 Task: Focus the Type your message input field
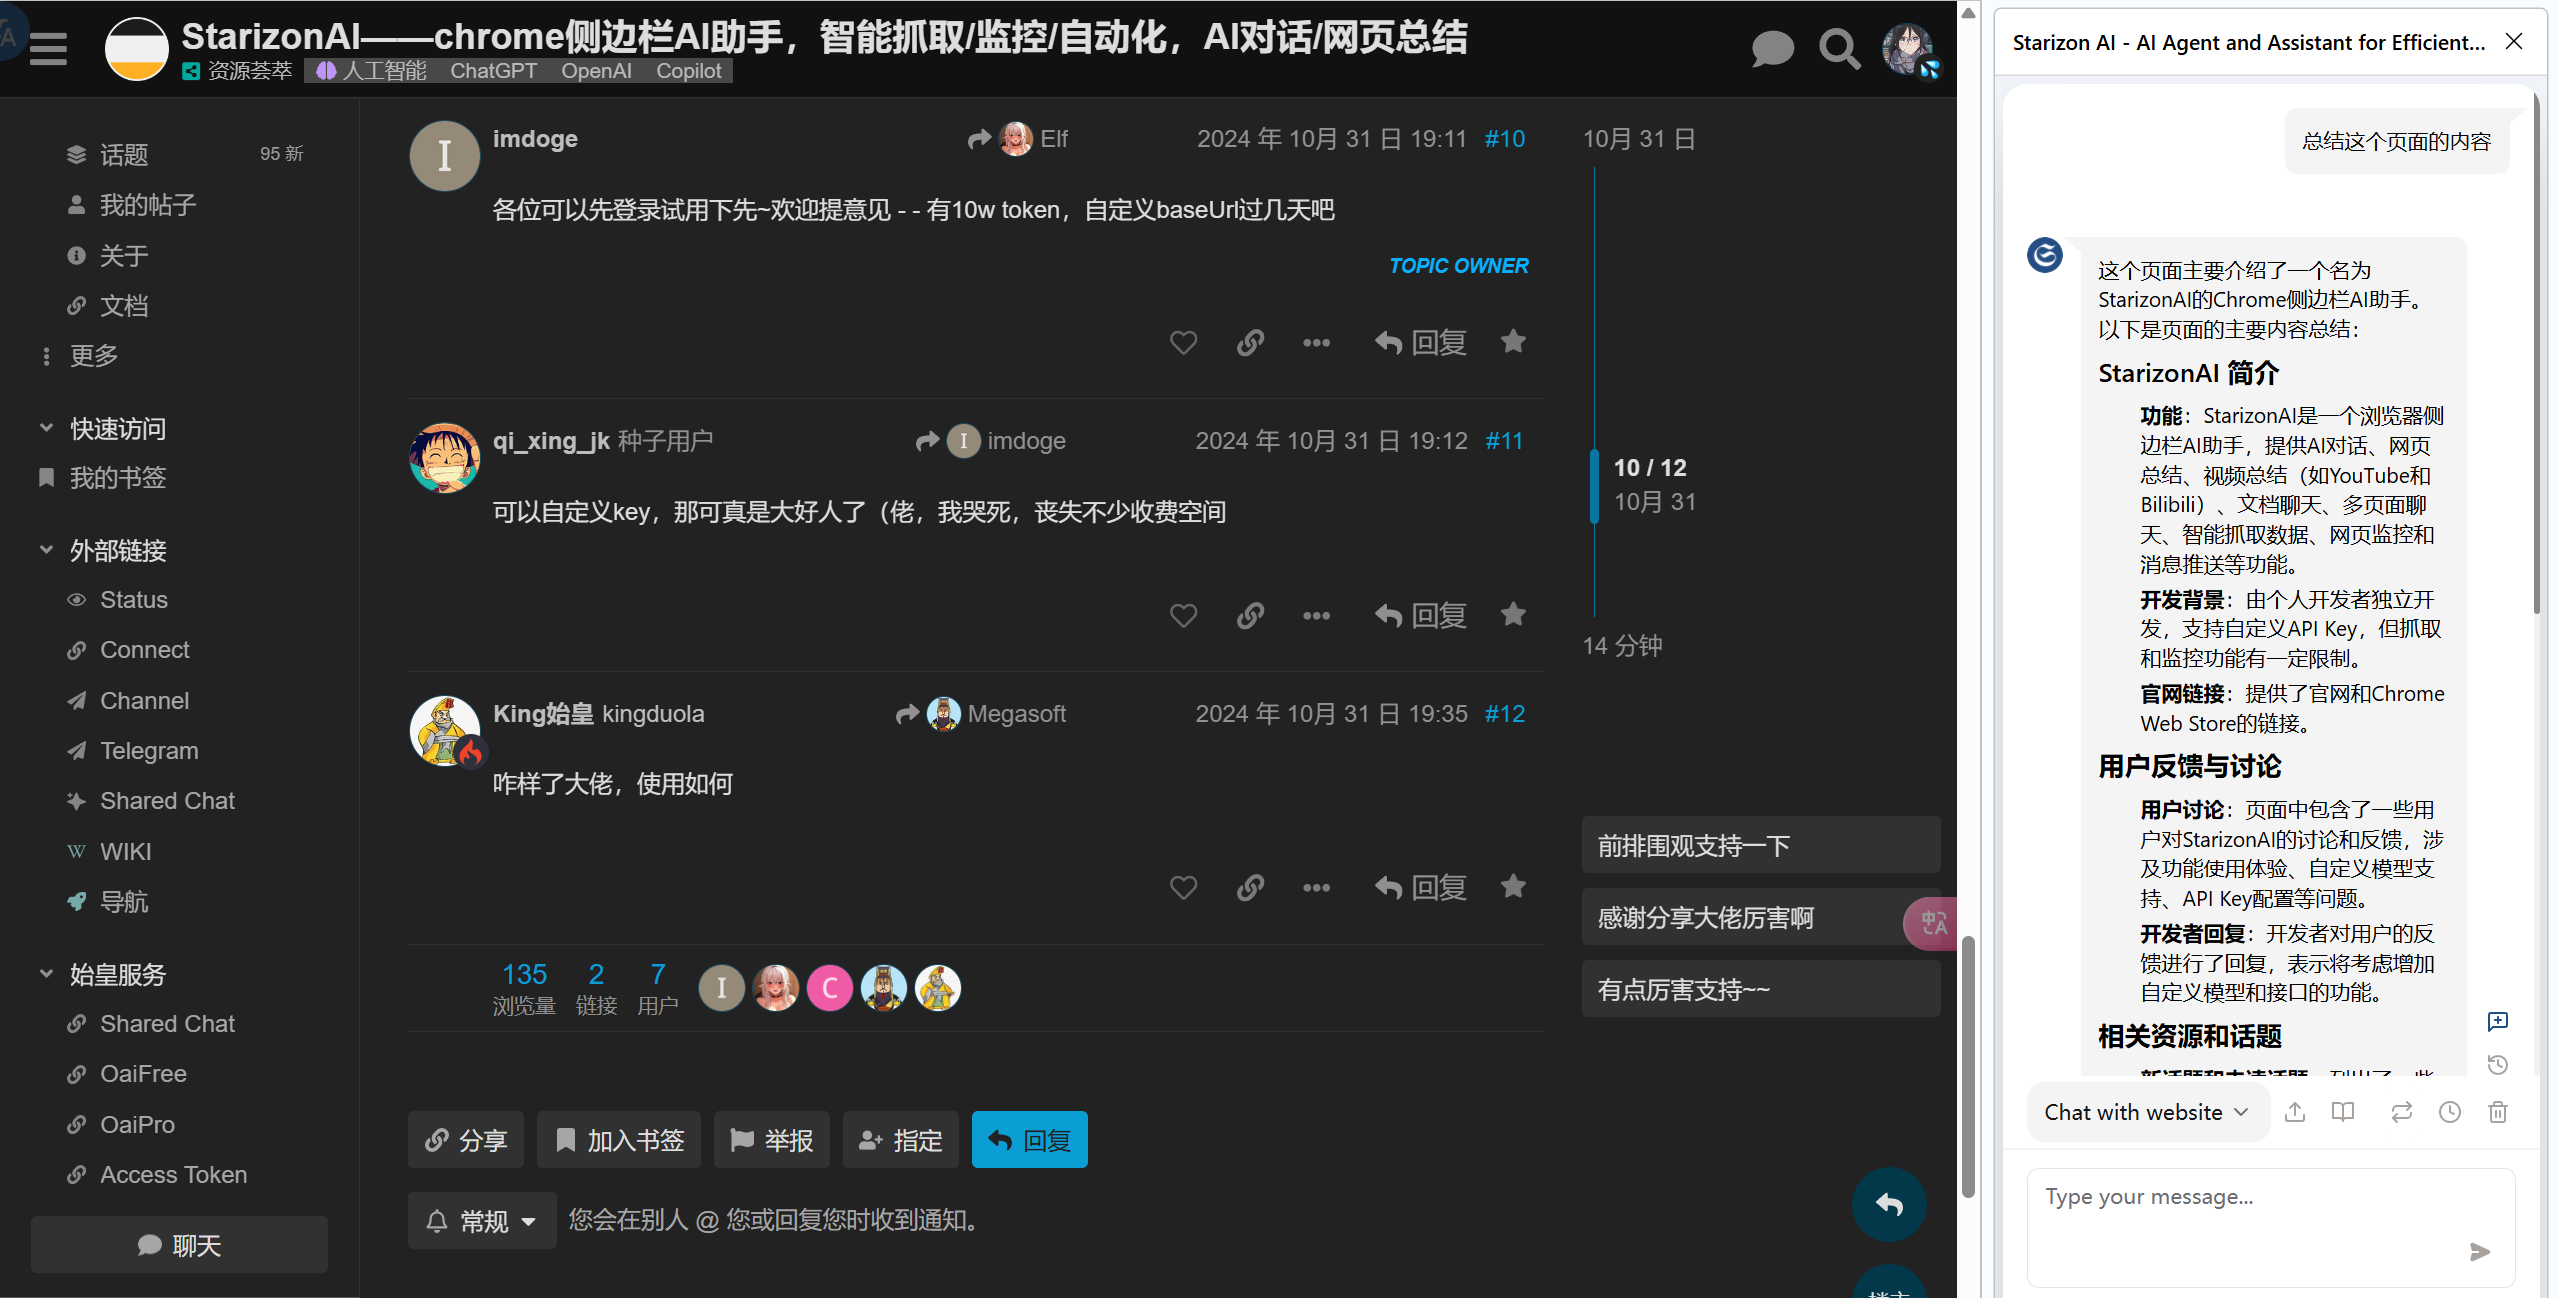pyautogui.click(x=2270, y=1226)
